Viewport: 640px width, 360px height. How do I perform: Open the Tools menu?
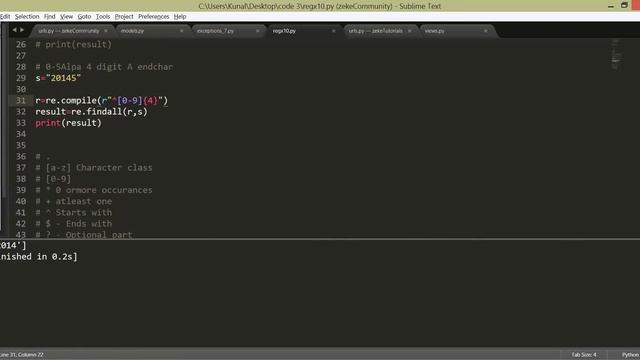point(103,16)
